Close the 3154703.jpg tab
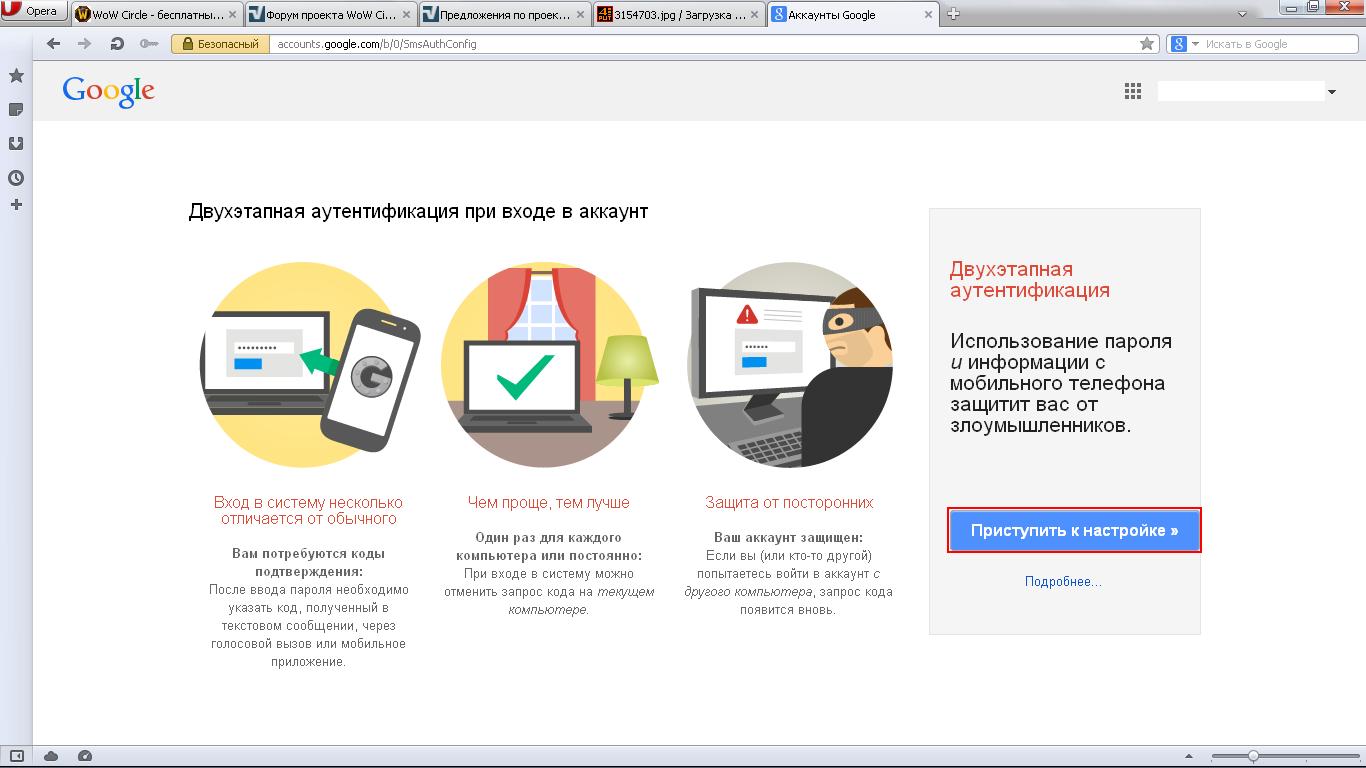The width and height of the screenshot is (1366, 768). (755, 14)
